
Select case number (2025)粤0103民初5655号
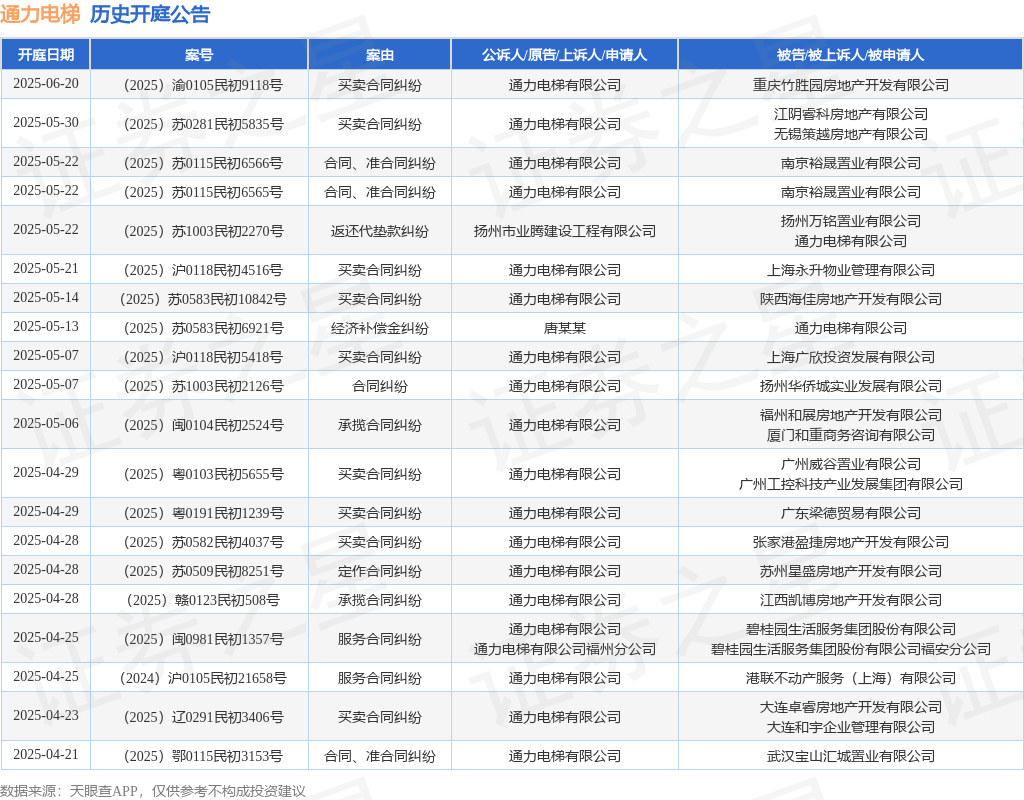pyautogui.click(x=203, y=474)
